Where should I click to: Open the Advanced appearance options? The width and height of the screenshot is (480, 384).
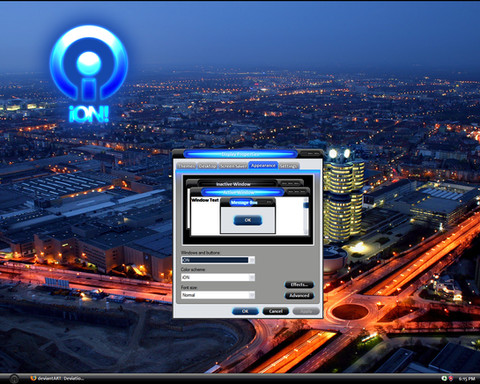tap(299, 296)
